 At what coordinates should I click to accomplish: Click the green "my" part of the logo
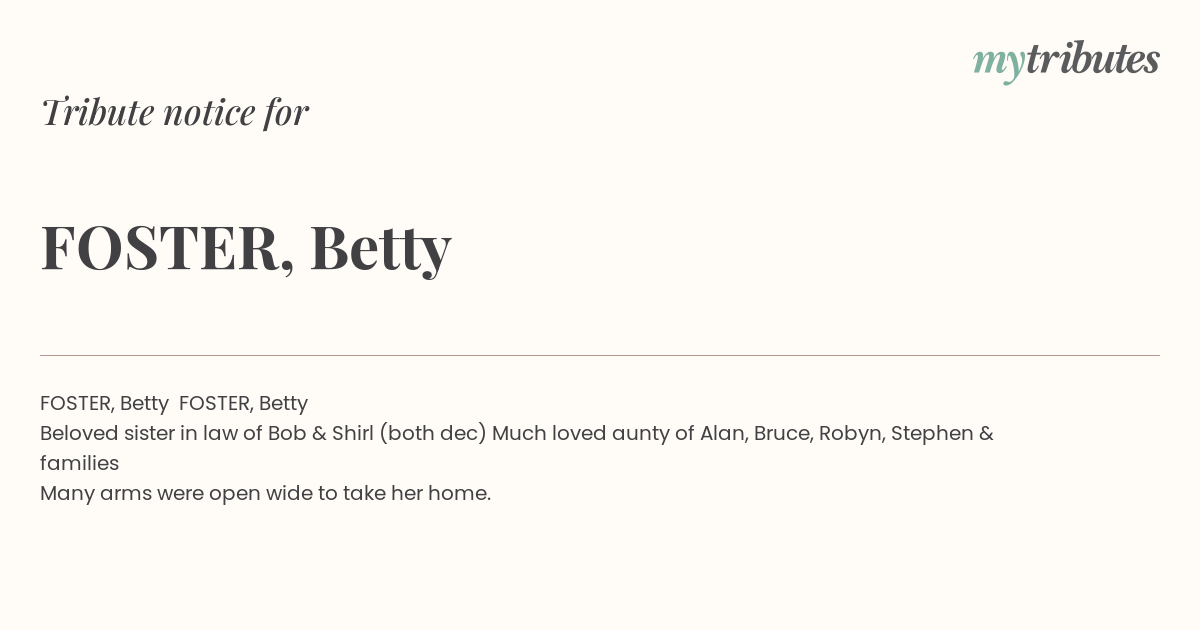coord(999,64)
